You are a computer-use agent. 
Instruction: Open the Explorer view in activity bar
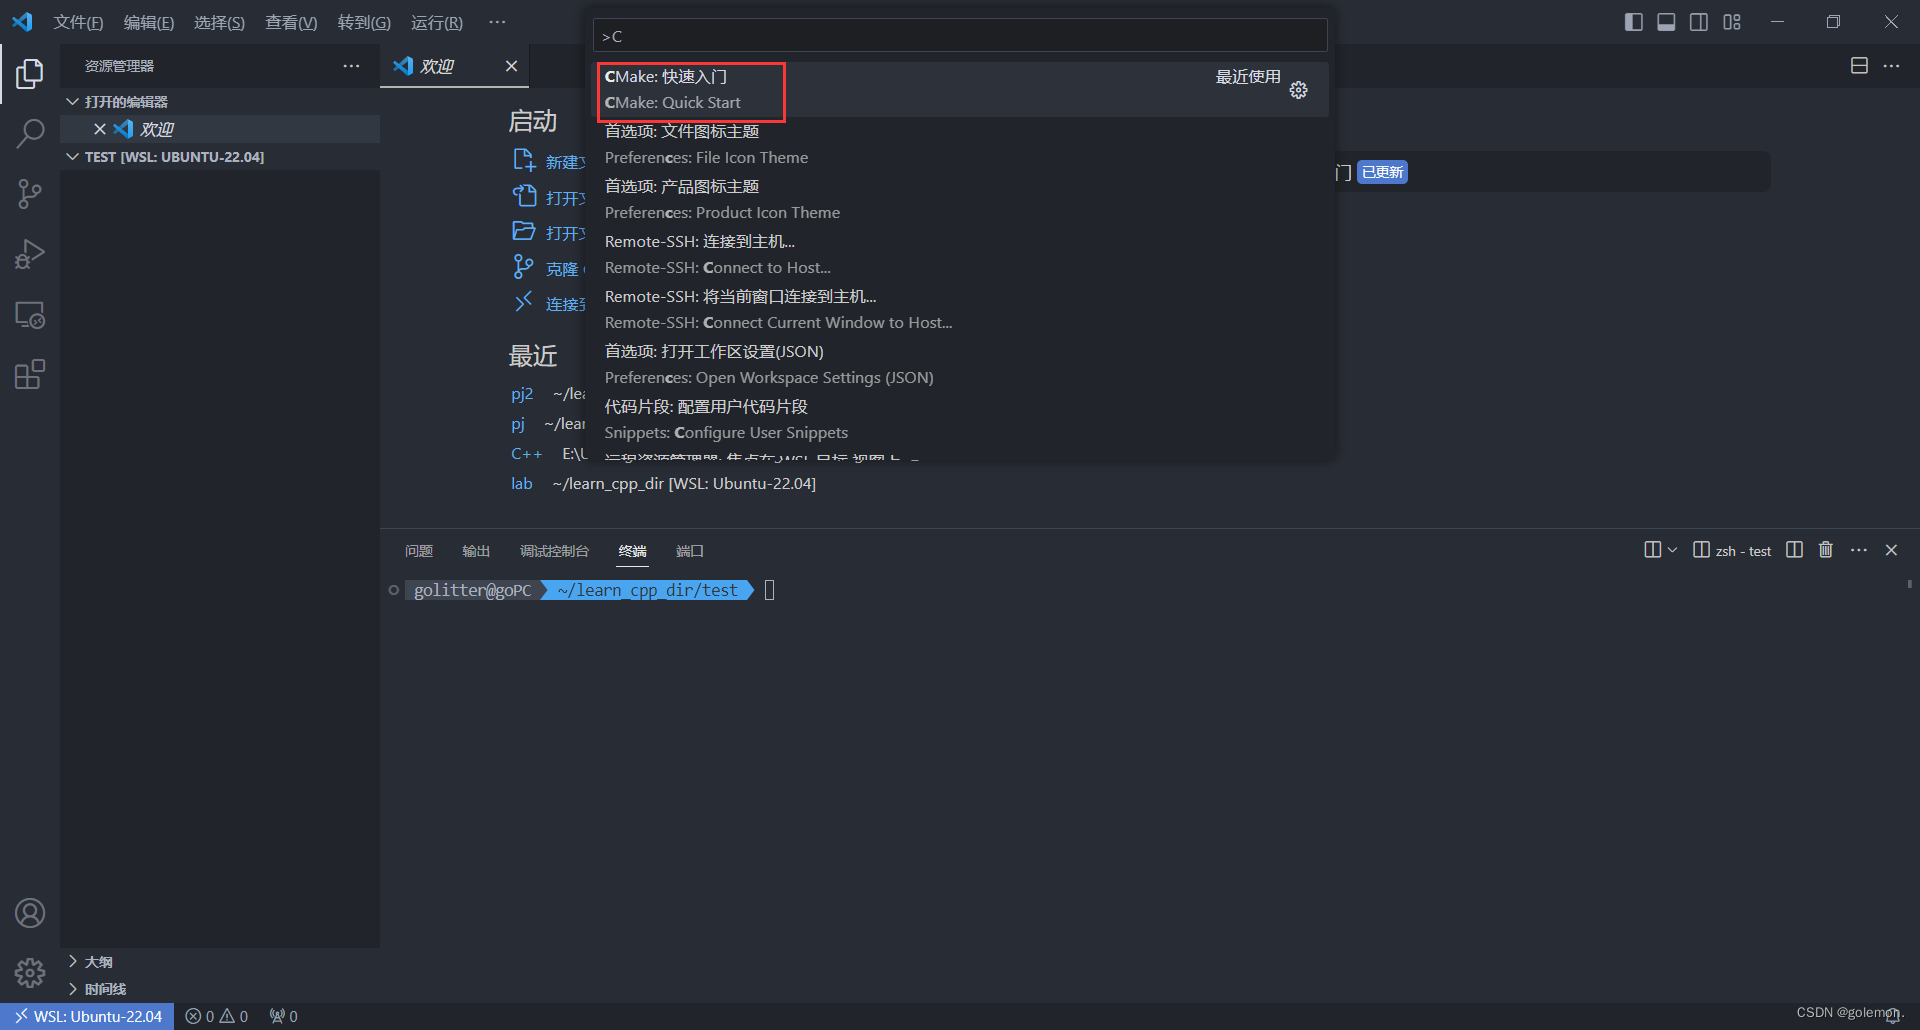point(30,73)
